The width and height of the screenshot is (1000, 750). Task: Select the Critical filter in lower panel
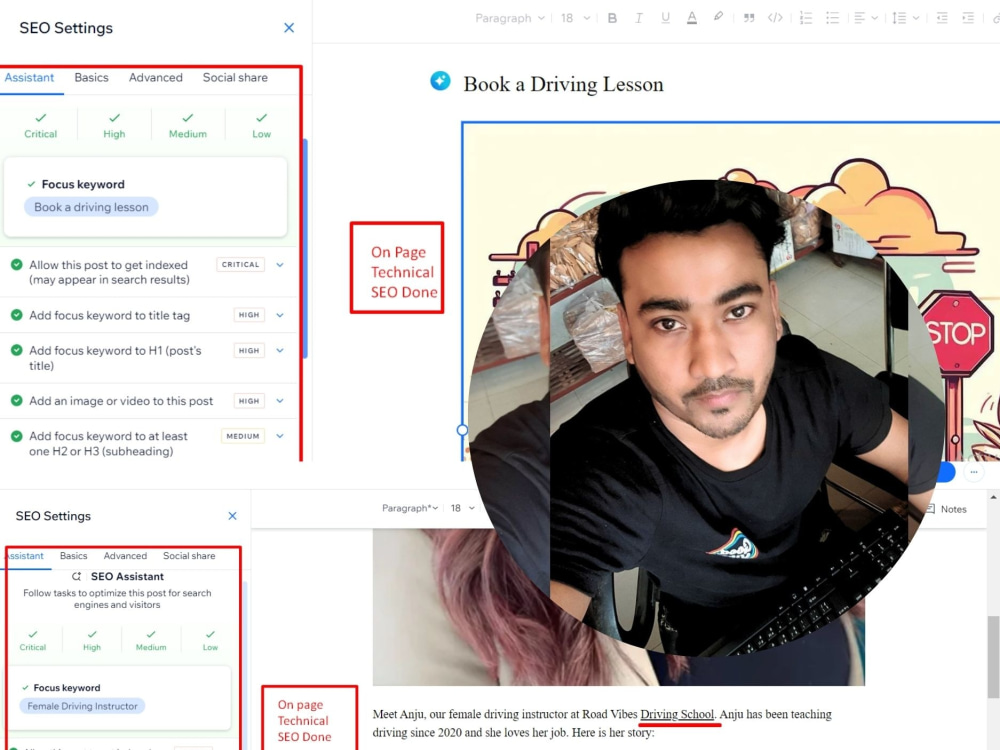click(33, 640)
